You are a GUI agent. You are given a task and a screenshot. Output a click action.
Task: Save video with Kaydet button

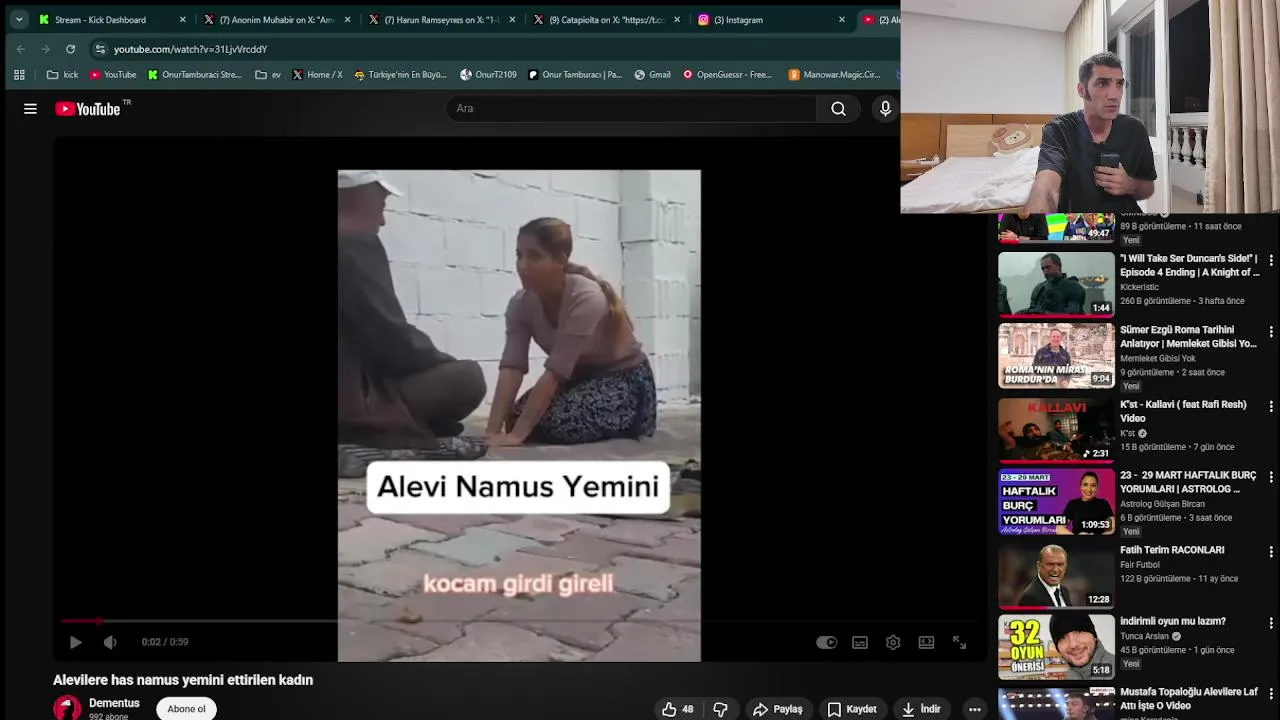(x=852, y=709)
